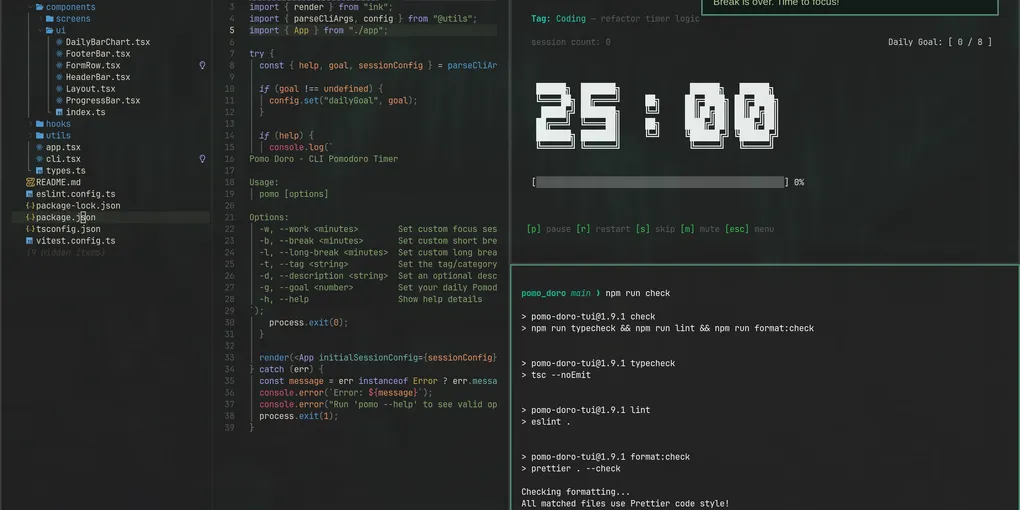This screenshot has height=510, width=1020.
Task: Click the React icon beside Layout.tsx
Action: click(59, 89)
